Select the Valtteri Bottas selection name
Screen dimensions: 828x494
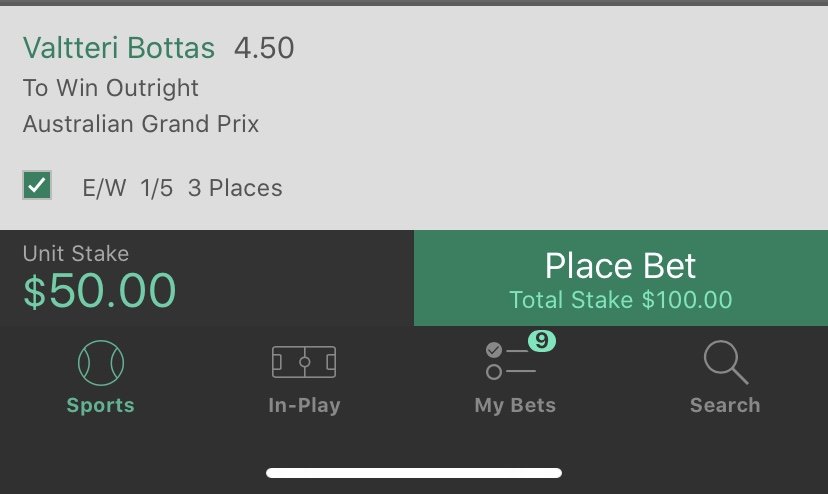click(x=119, y=48)
